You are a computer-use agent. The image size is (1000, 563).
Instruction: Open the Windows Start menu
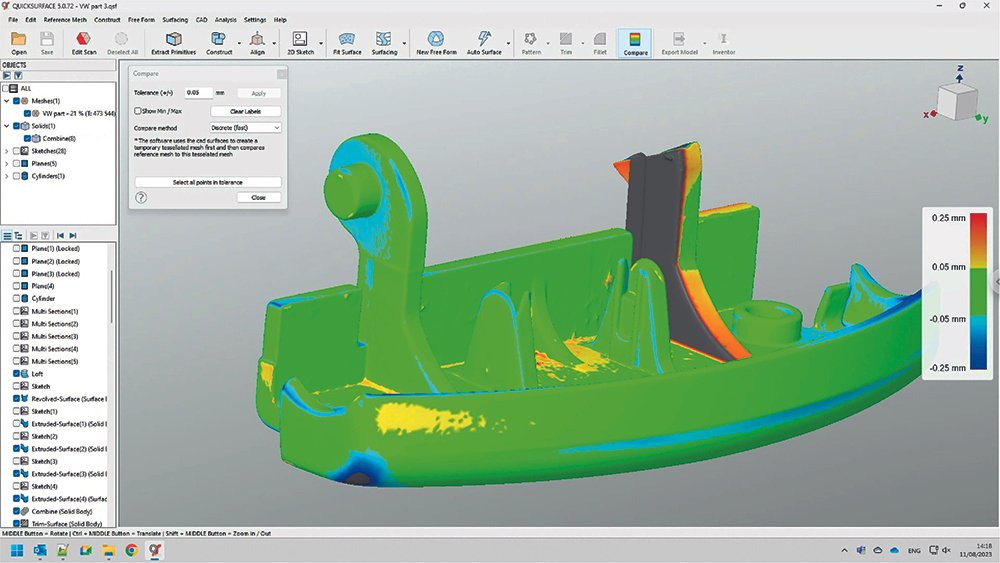(x=17, y=550)
